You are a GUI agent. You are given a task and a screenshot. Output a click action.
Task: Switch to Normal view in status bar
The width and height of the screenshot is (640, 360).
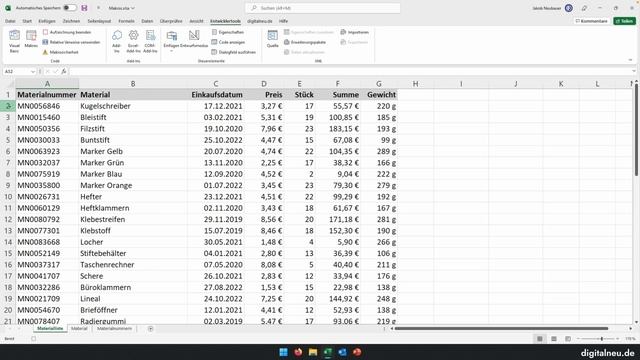tap(540, 339)
